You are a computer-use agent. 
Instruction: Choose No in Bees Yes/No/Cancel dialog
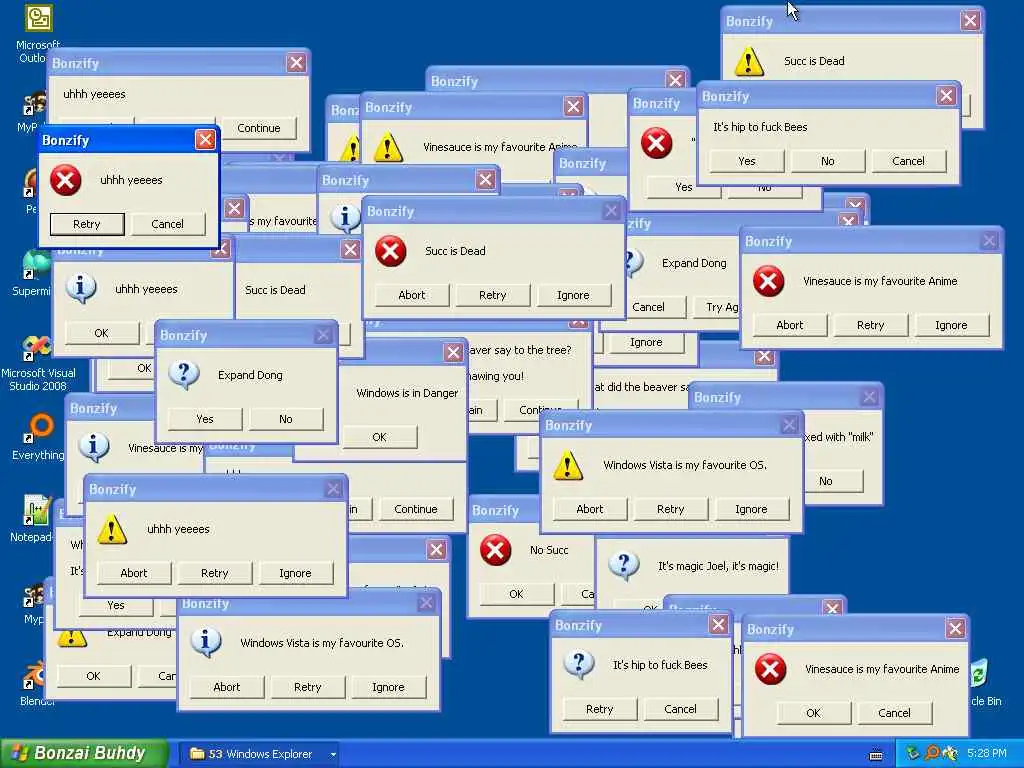(827, 161)
